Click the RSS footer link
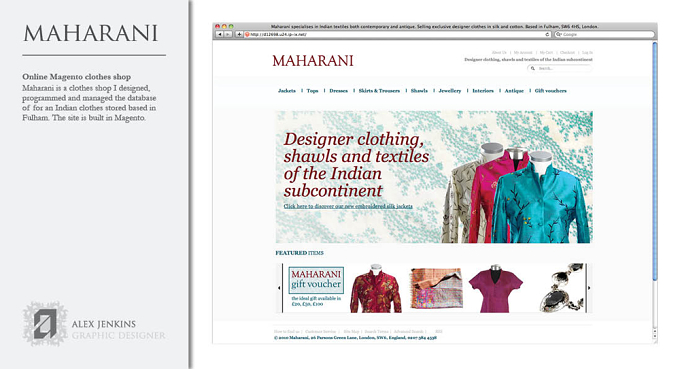This screenshot has height=369, width=680. click(x=438, y=332)
